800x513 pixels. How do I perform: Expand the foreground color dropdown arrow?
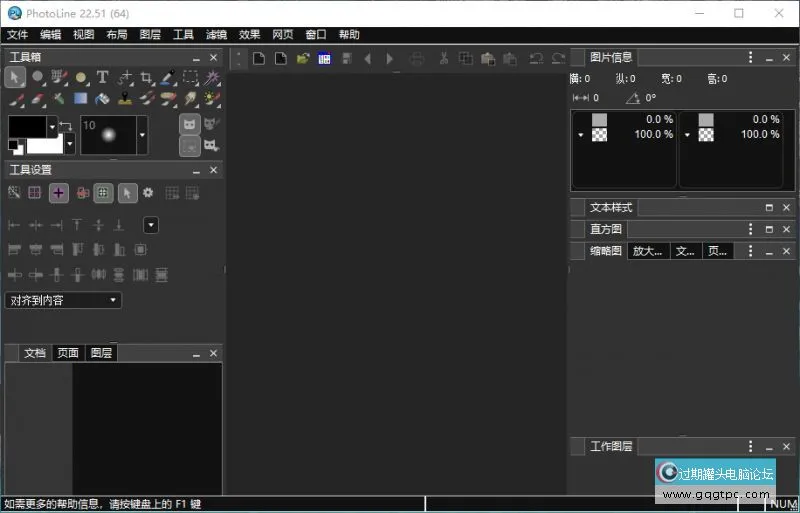tap(52, 127)
